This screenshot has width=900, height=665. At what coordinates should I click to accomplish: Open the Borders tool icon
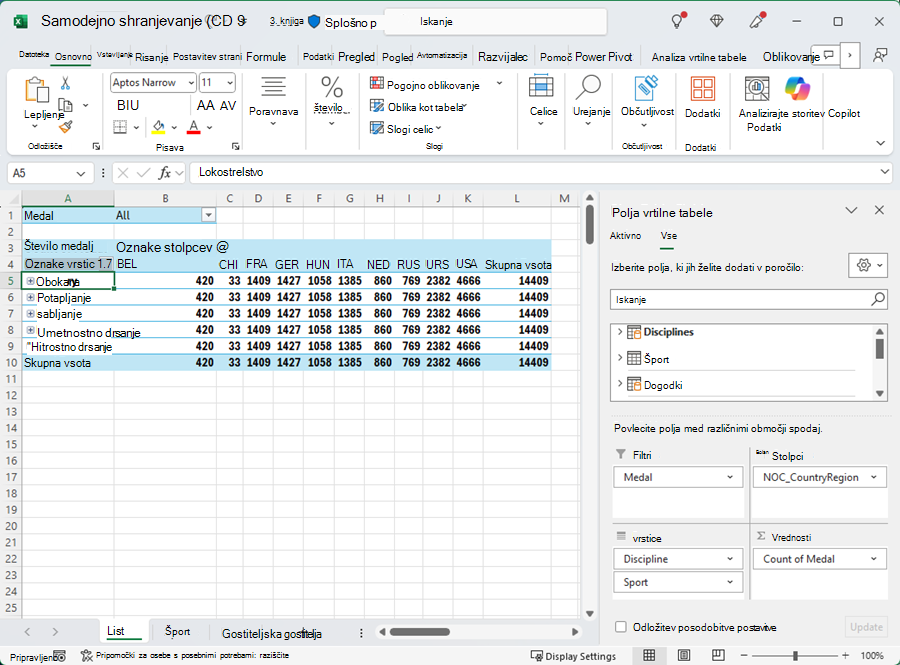(120, 127)
